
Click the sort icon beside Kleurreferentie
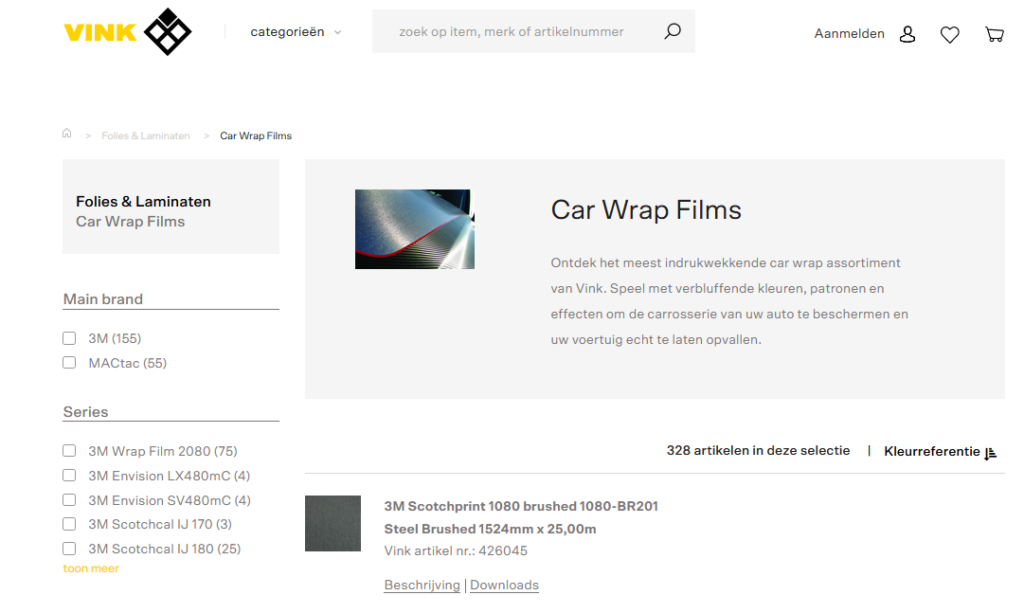point(990,453)
